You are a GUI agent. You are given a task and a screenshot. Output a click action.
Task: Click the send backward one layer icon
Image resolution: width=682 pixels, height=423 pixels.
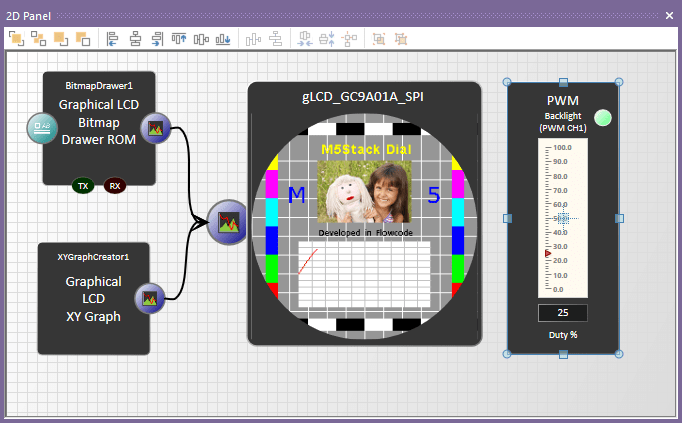(x=83, y=39)
